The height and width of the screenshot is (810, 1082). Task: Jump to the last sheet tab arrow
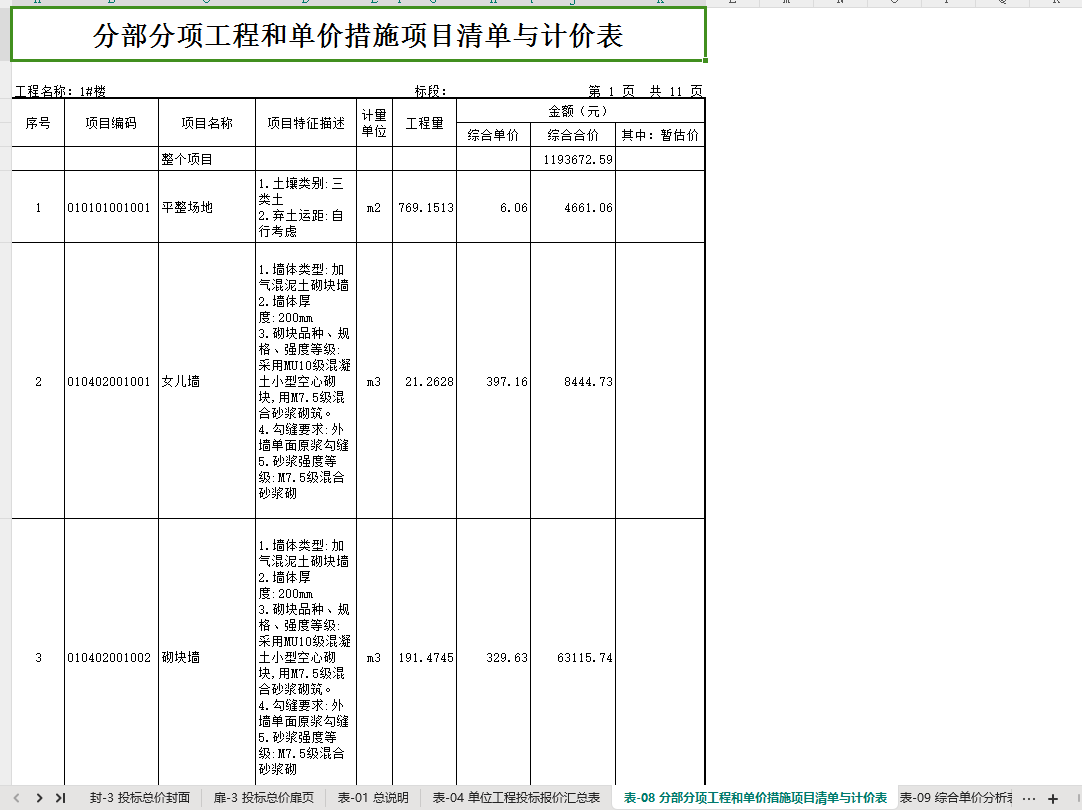tap(61, 798)
